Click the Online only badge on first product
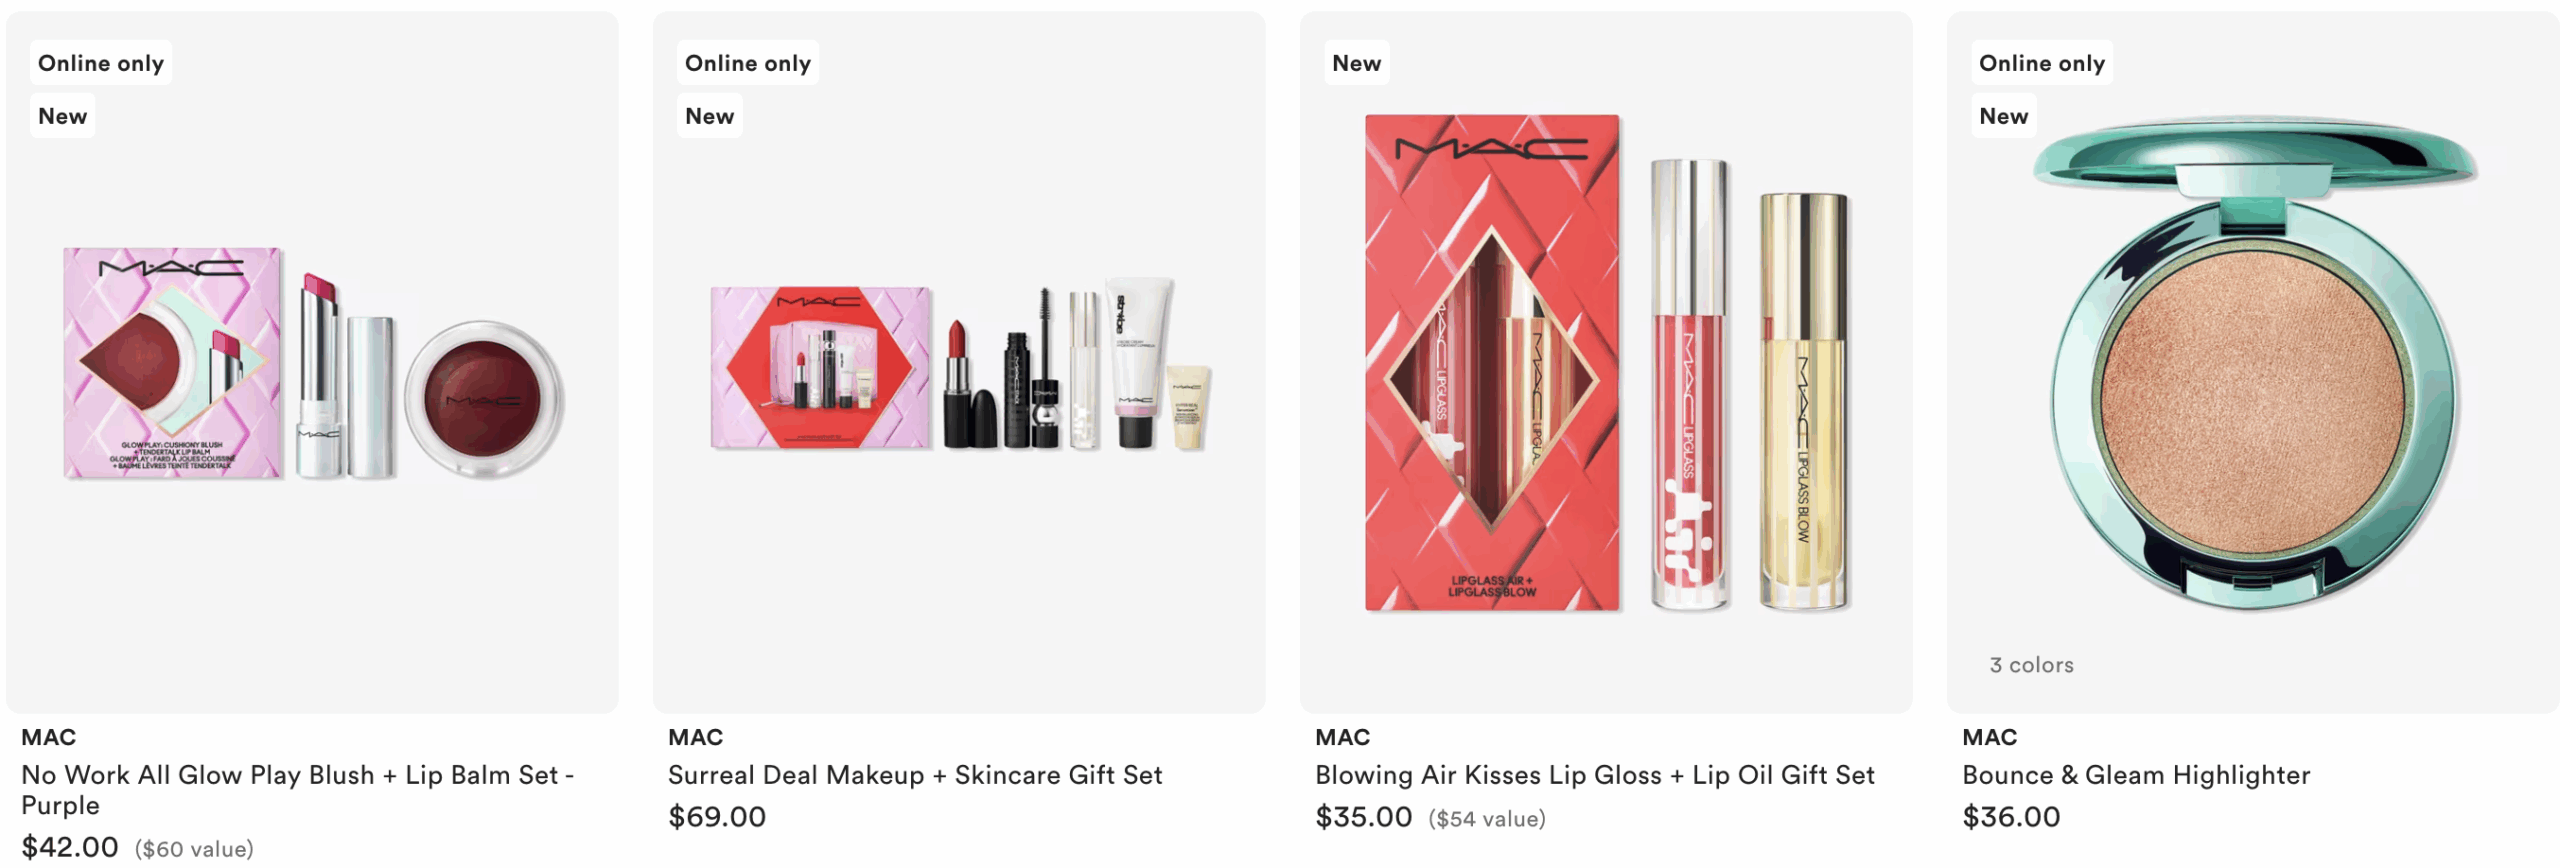 click(101, 63)
